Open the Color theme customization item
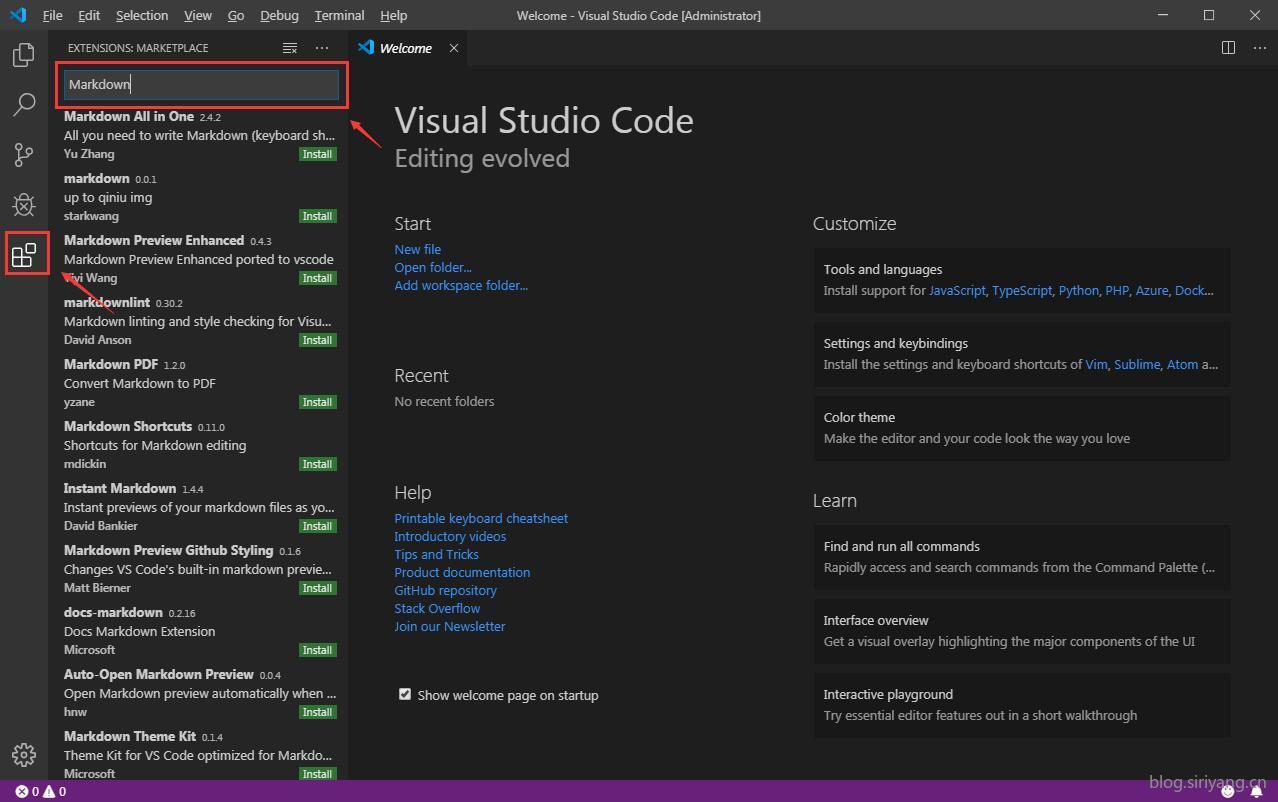 click(1021, 428)
